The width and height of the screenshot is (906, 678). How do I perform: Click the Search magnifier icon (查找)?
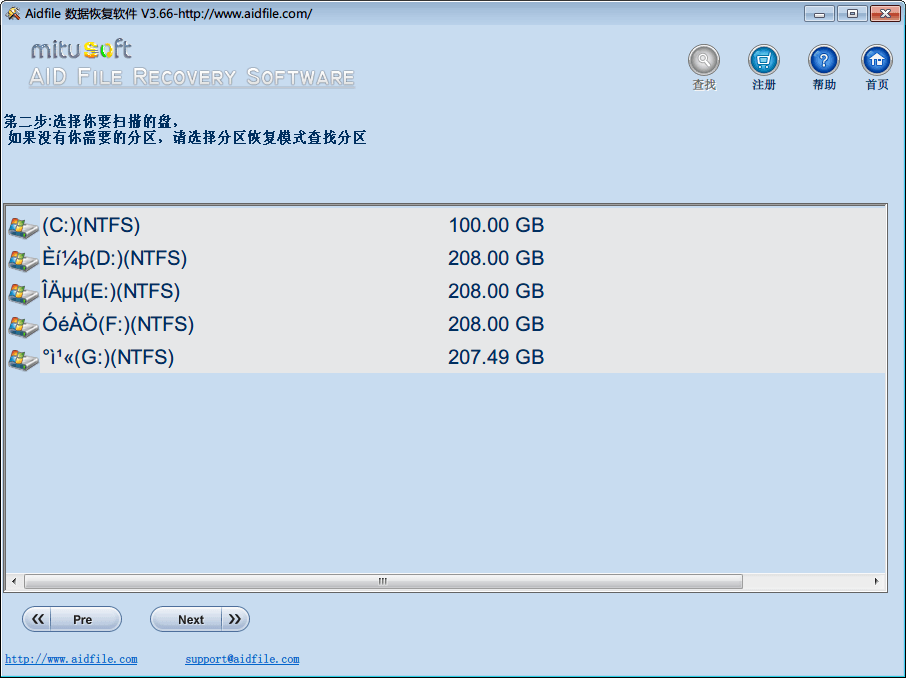point(704,61)
